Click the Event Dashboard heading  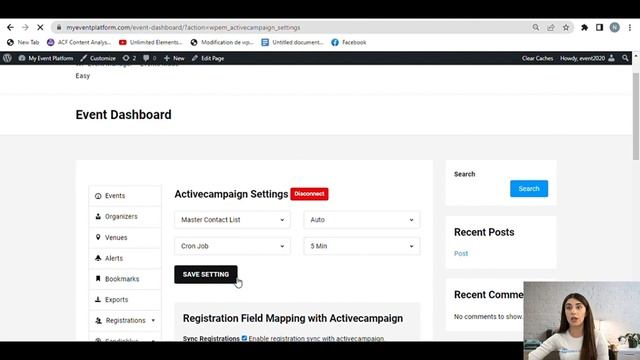pos(123,115)
